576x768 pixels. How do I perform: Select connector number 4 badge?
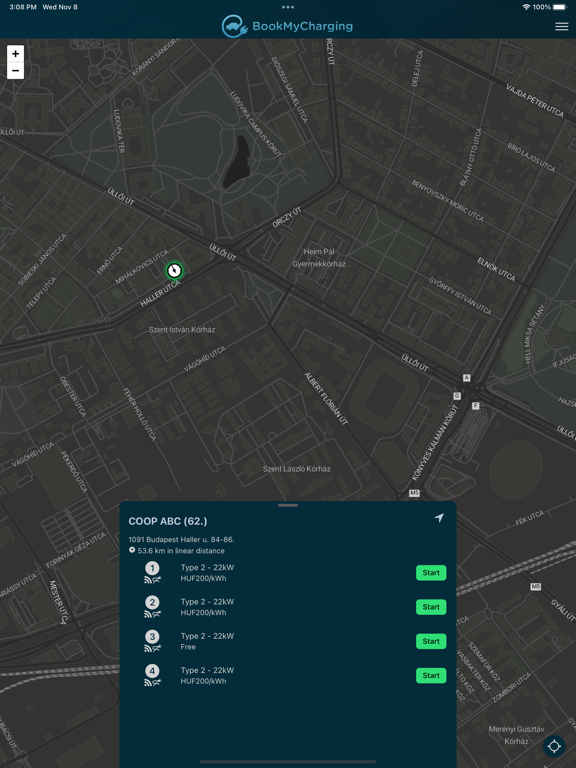click(152, 671)
